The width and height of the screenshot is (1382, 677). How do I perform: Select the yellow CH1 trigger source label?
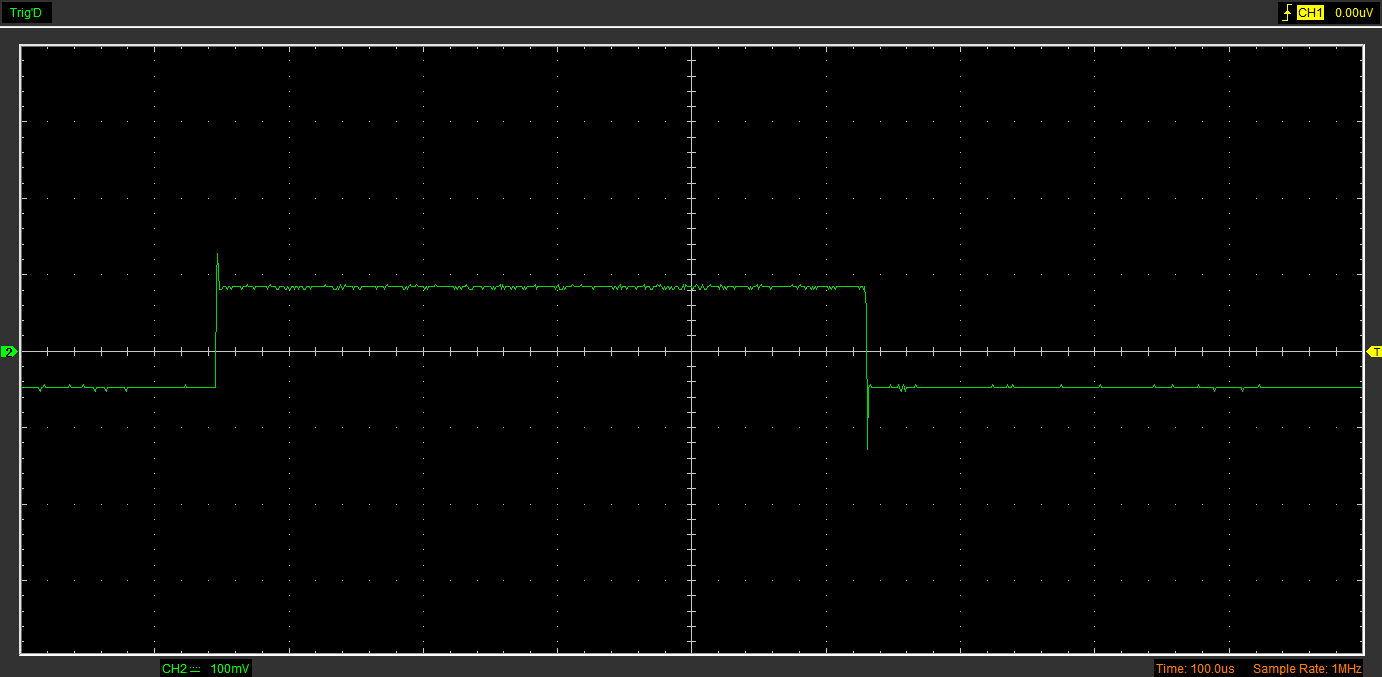point(1310,13)
